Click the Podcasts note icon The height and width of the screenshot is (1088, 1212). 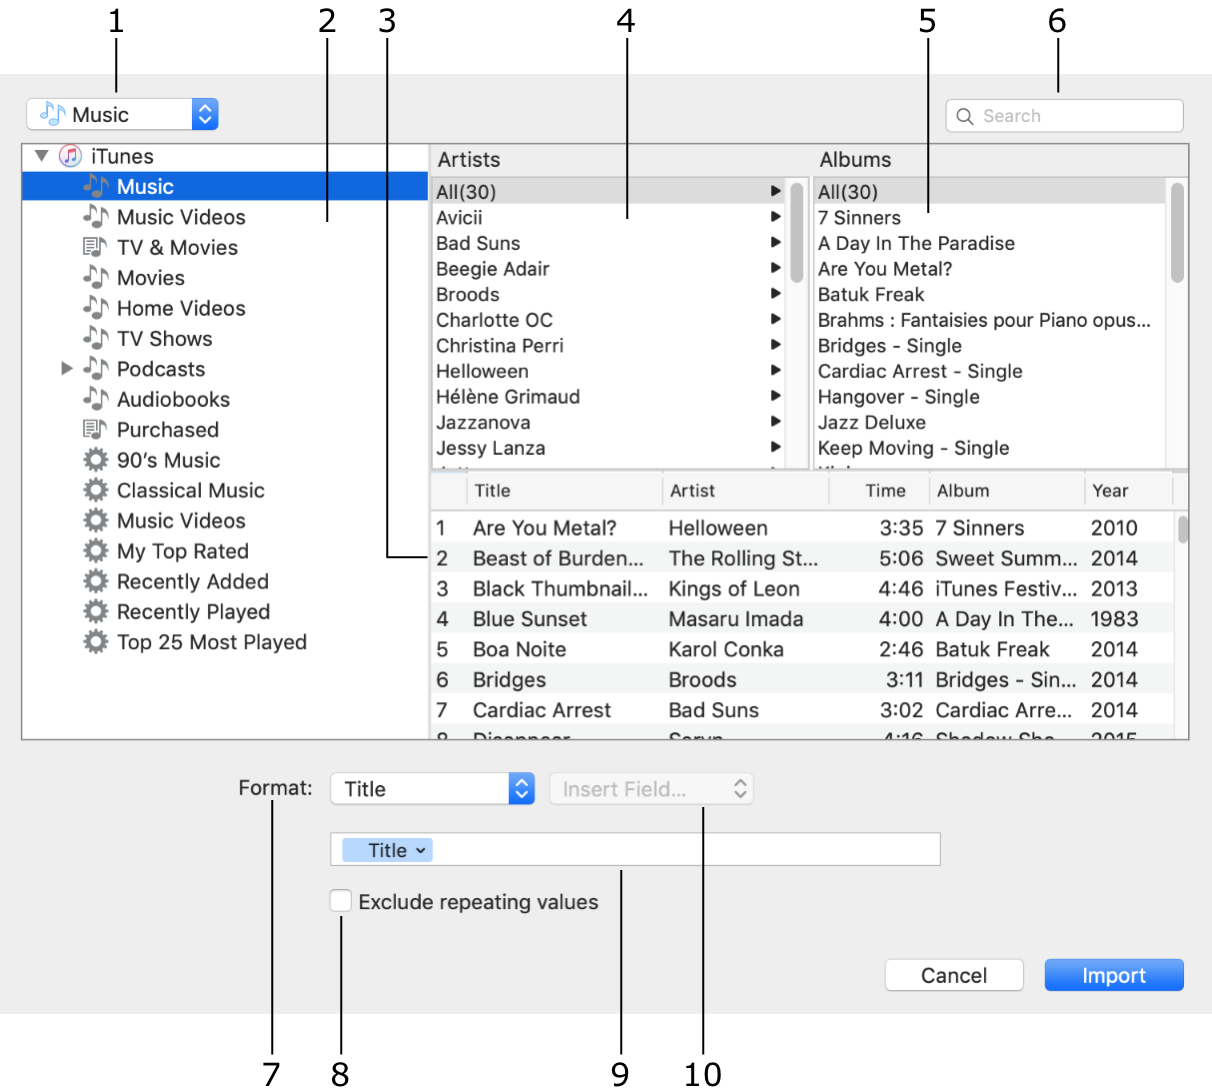96,368
